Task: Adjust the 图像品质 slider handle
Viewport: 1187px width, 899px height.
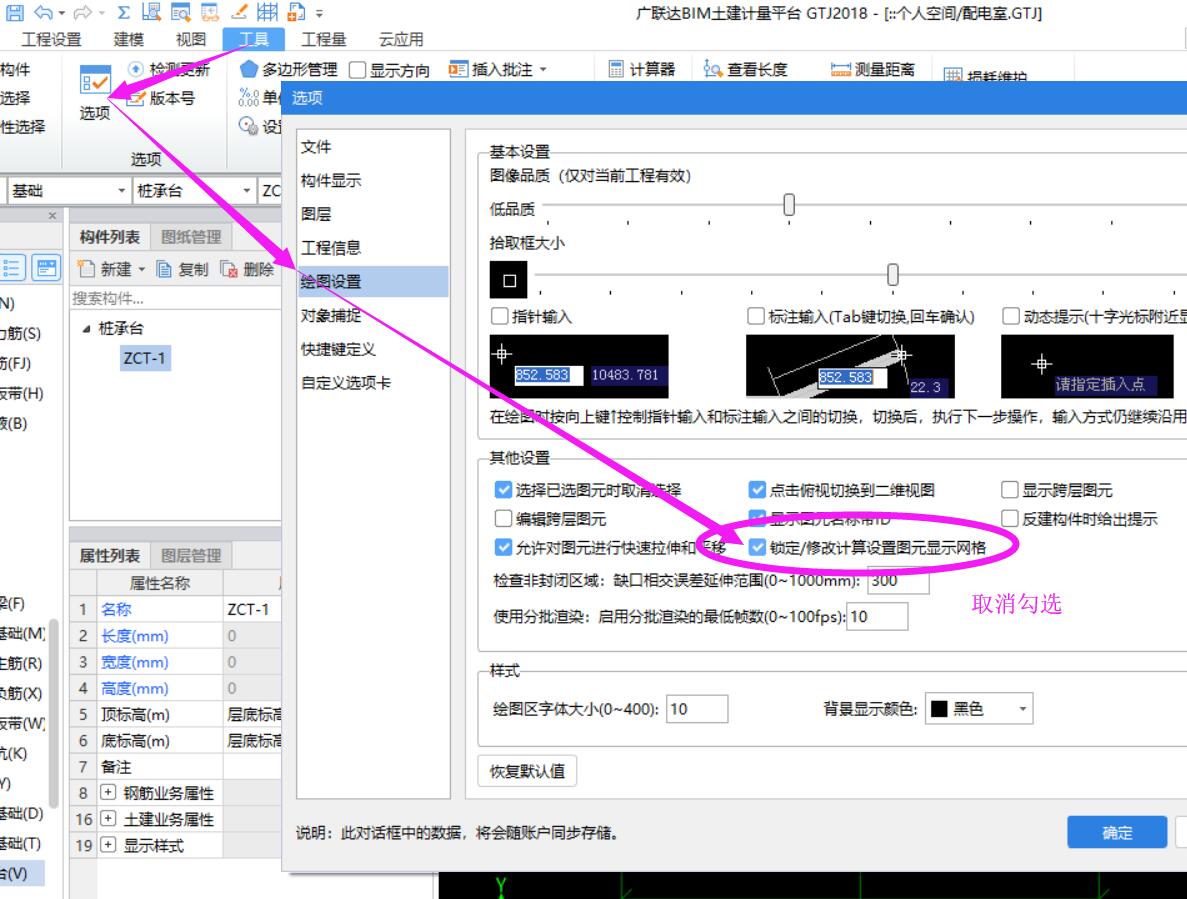Action: click(x=789, y=204)
